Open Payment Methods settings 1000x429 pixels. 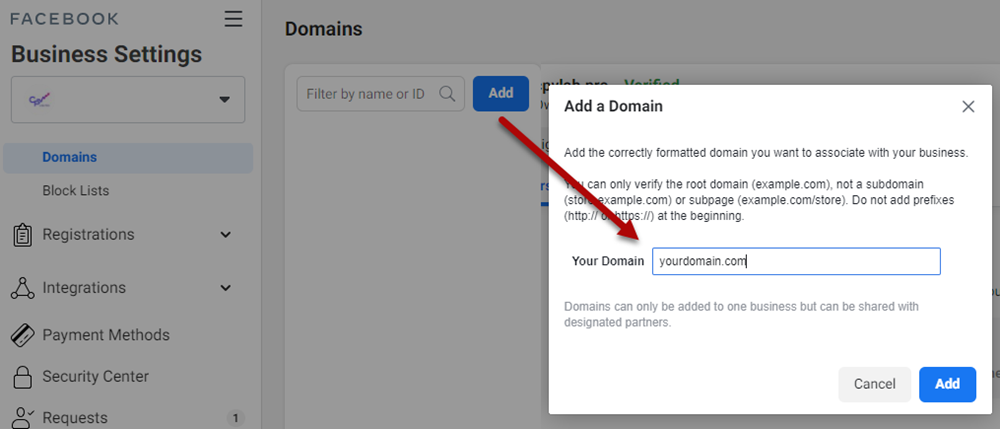106,335
